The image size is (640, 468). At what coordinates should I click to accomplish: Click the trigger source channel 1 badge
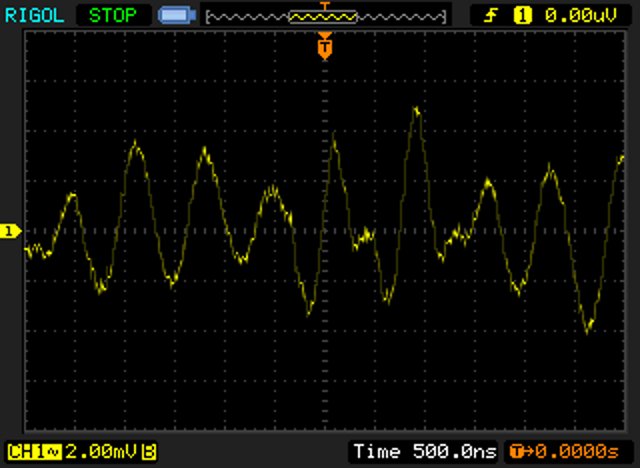tap(522, 16)
